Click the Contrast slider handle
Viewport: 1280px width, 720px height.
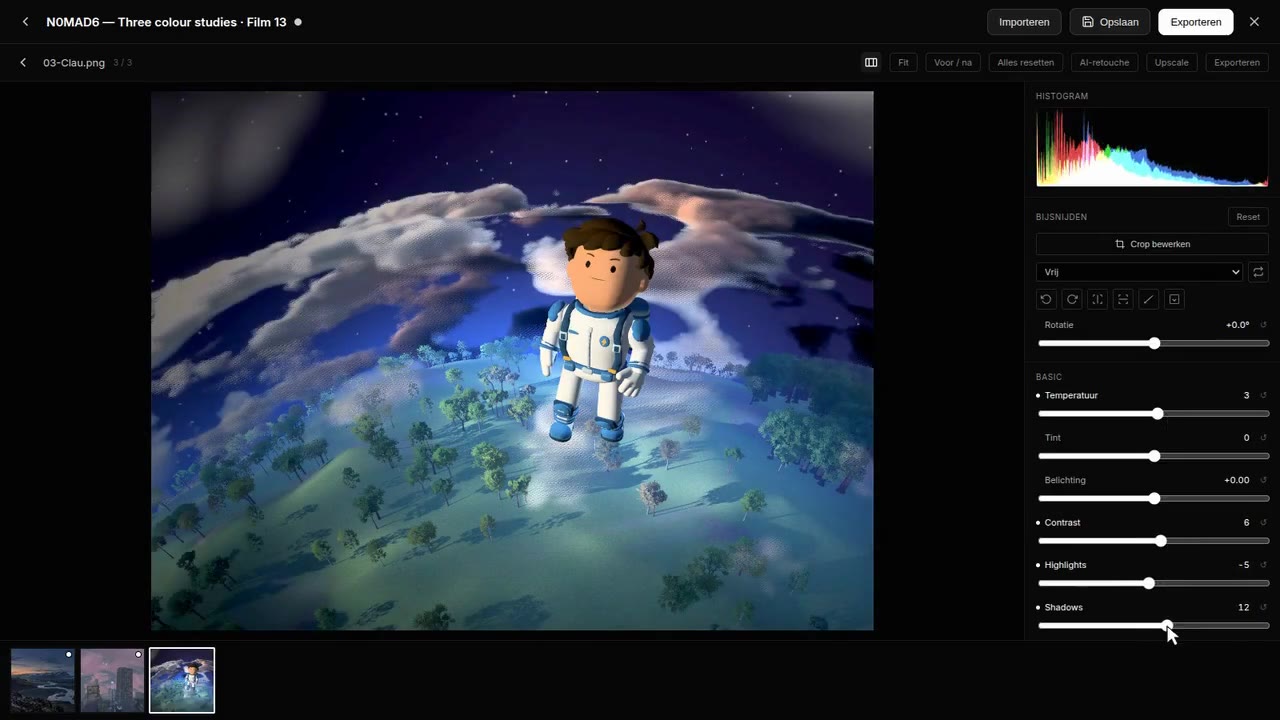[x=1161, y=541]
